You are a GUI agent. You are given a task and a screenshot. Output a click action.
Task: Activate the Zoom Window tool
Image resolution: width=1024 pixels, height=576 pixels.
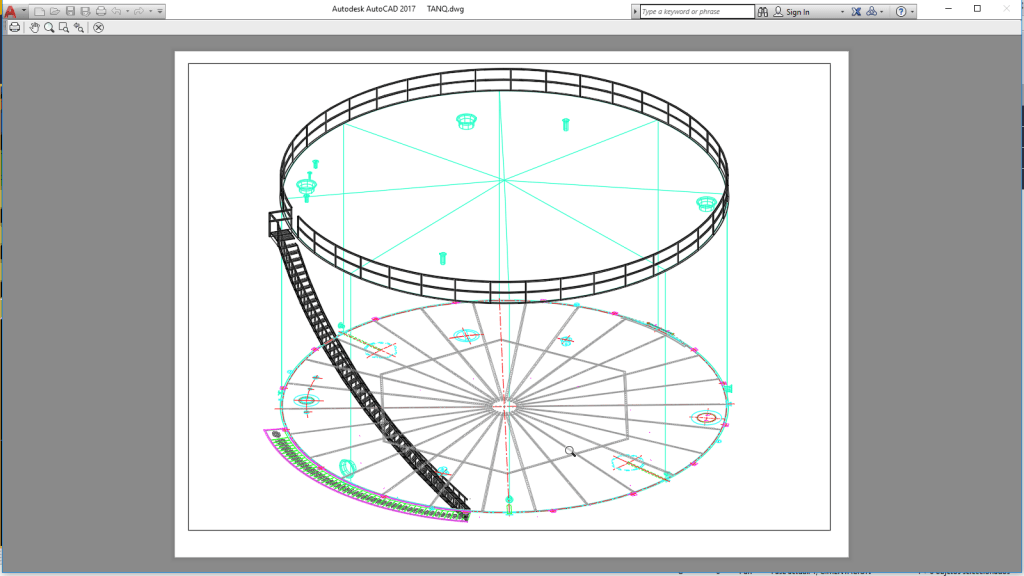pos(64,27)
